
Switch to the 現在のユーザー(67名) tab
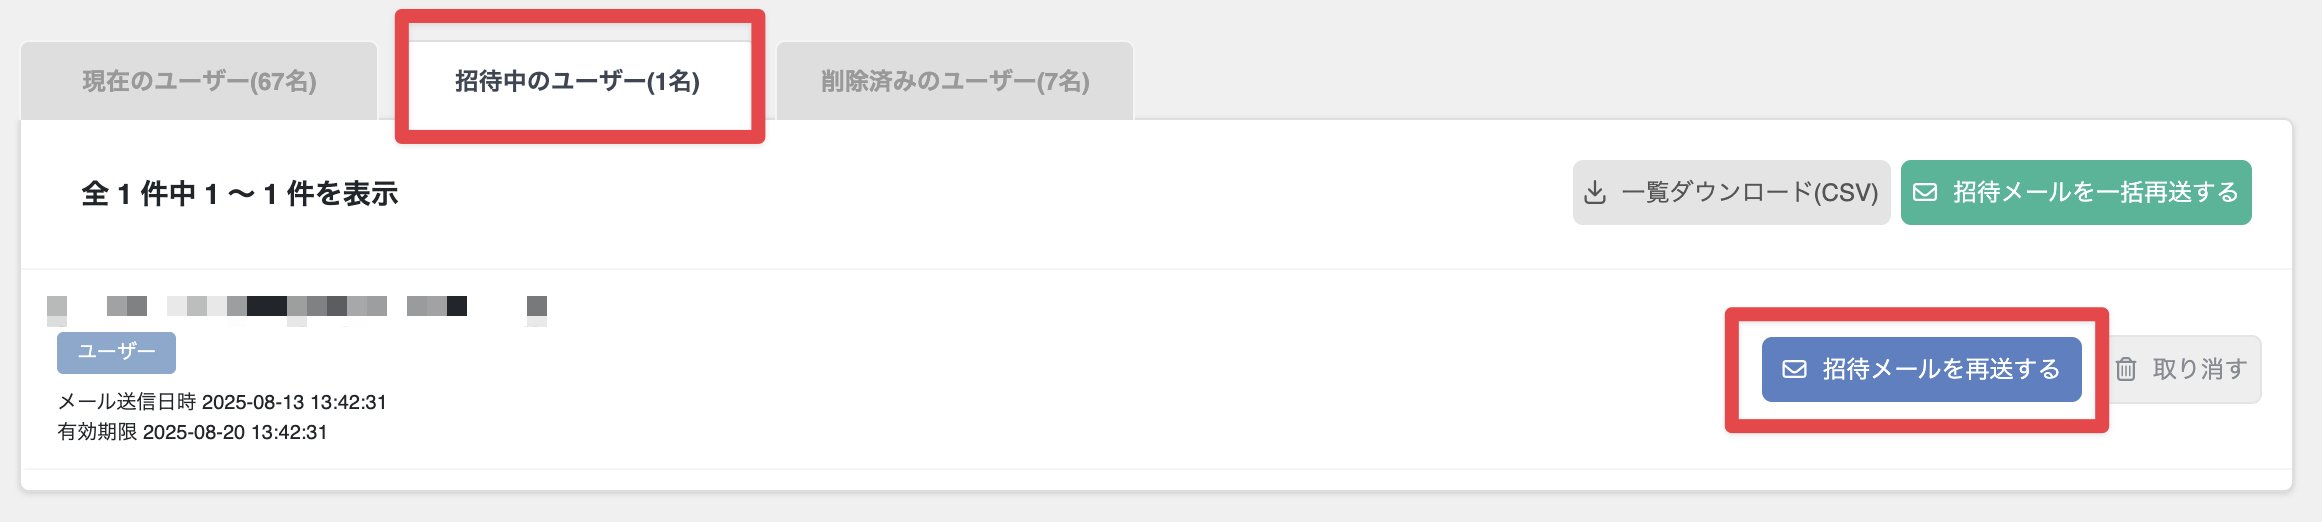click(x=199, y=81)
